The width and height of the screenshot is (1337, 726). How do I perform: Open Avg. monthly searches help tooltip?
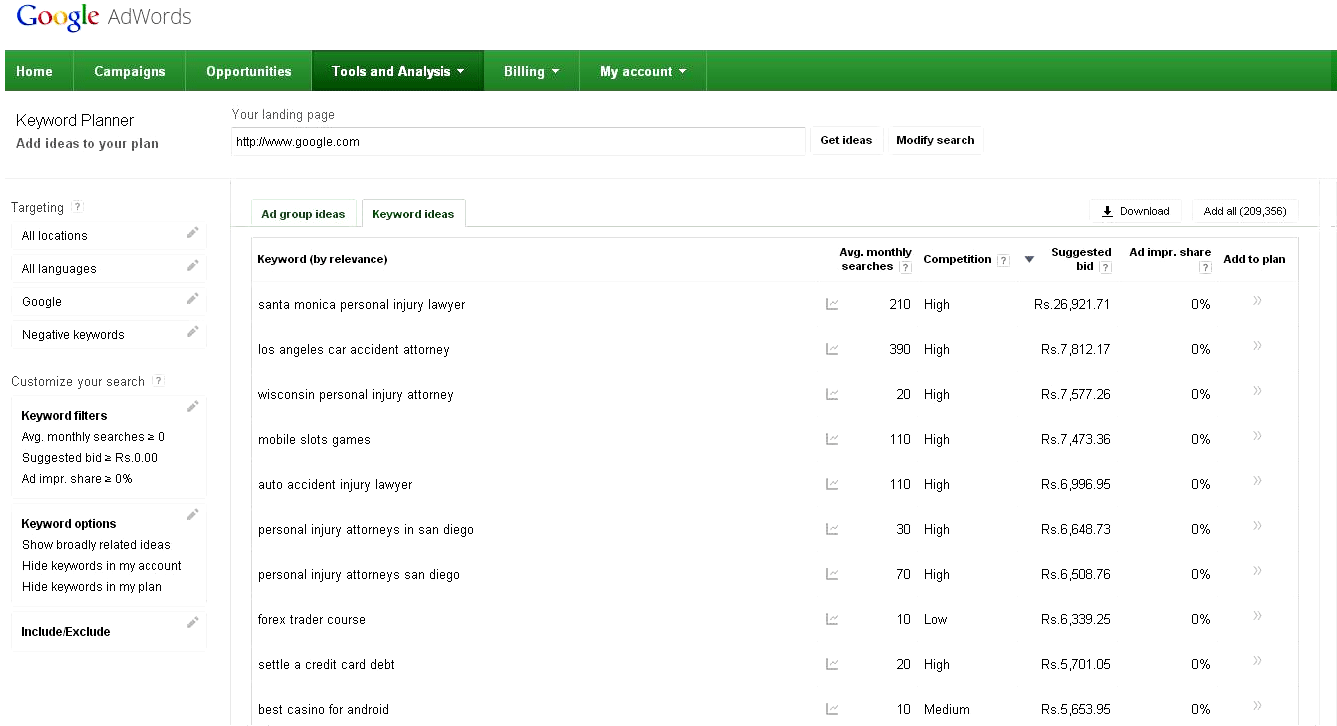click(x=905, y=267)
